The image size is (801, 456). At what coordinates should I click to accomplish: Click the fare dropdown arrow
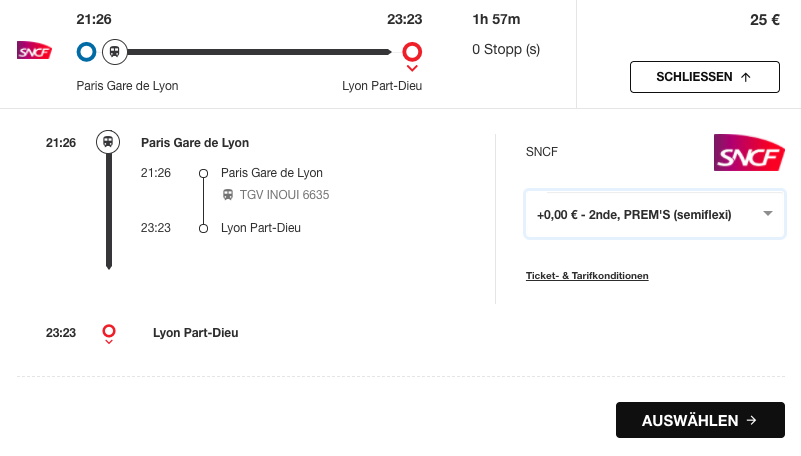[x=768, y=213]
